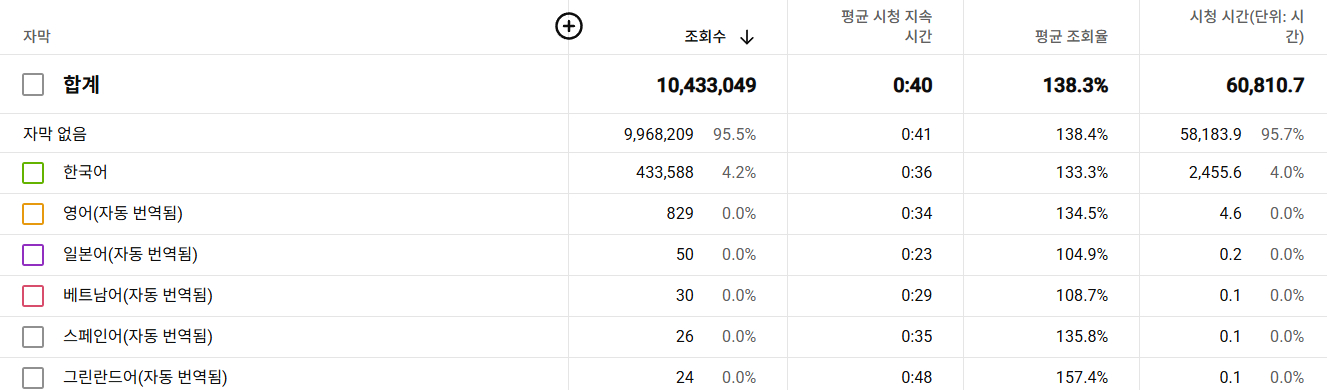The image size is (1327, 390).
Task: Click 133.3% view rate for 한국어
Action: 1082,173
